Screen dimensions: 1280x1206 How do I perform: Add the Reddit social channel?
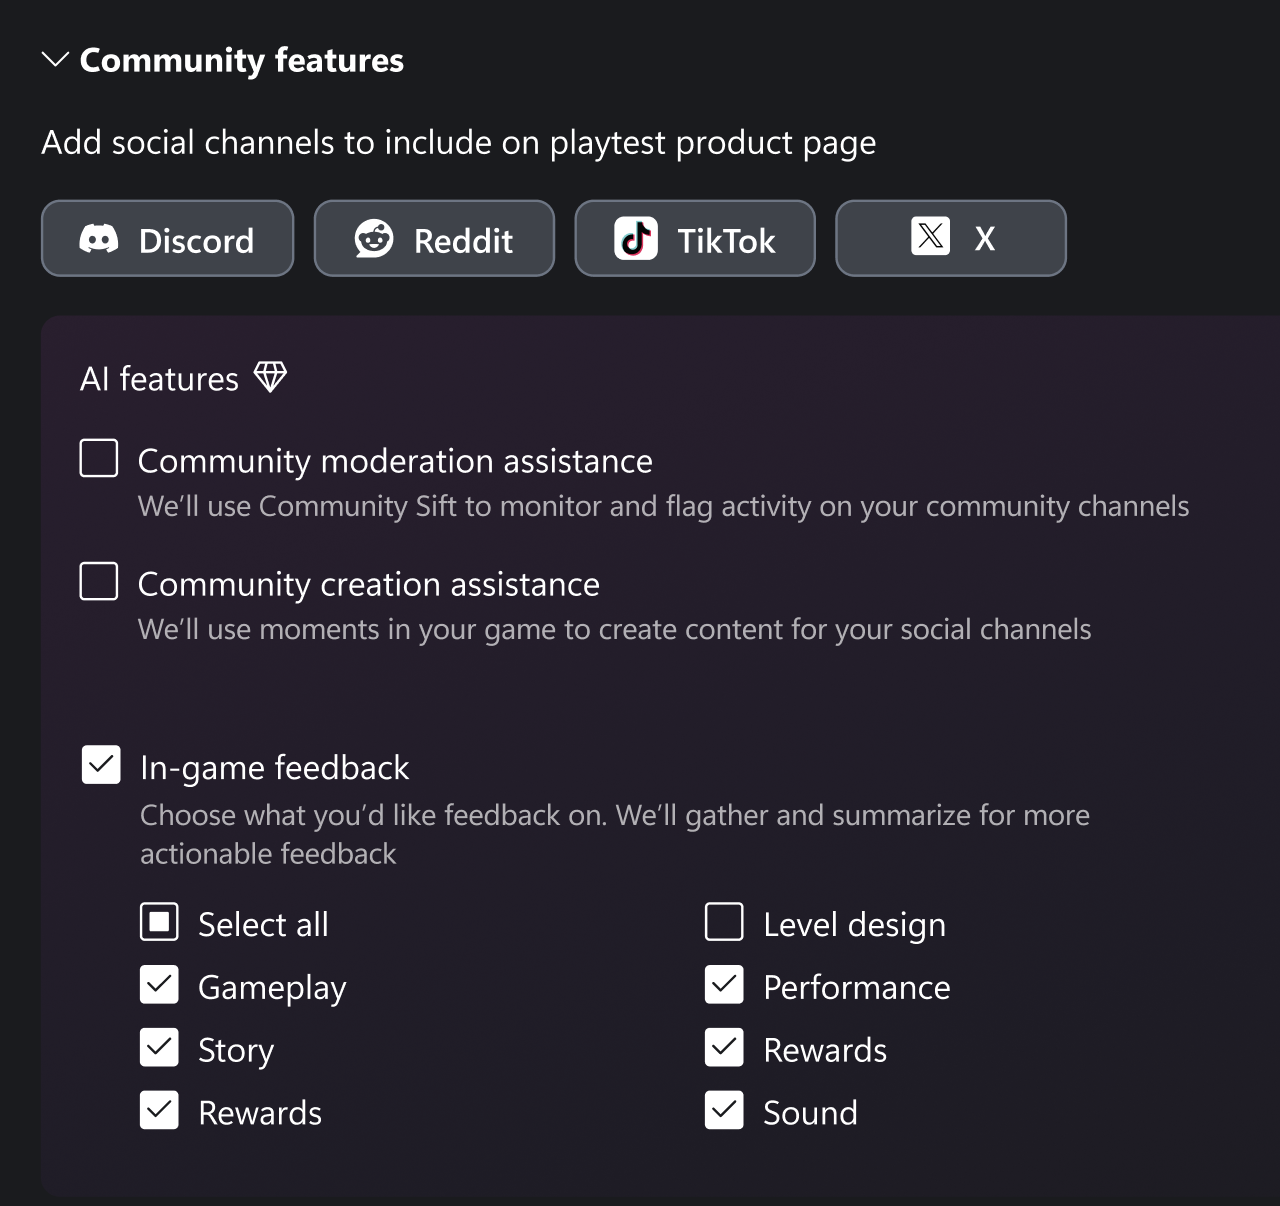(434, 238)
